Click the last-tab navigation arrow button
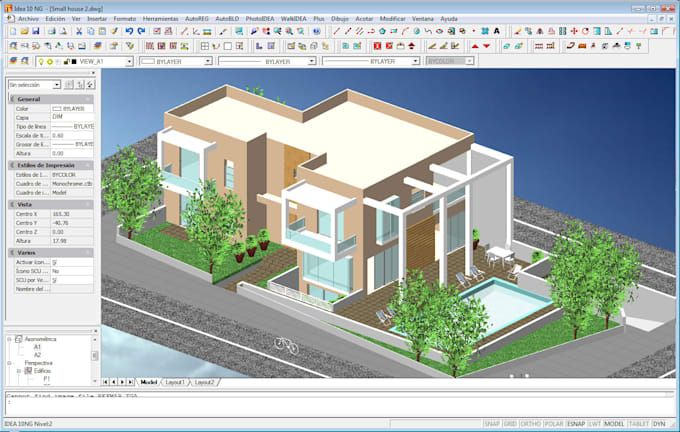Image resolution: width=680 pixels, height=432 pixels. (131, 382)
